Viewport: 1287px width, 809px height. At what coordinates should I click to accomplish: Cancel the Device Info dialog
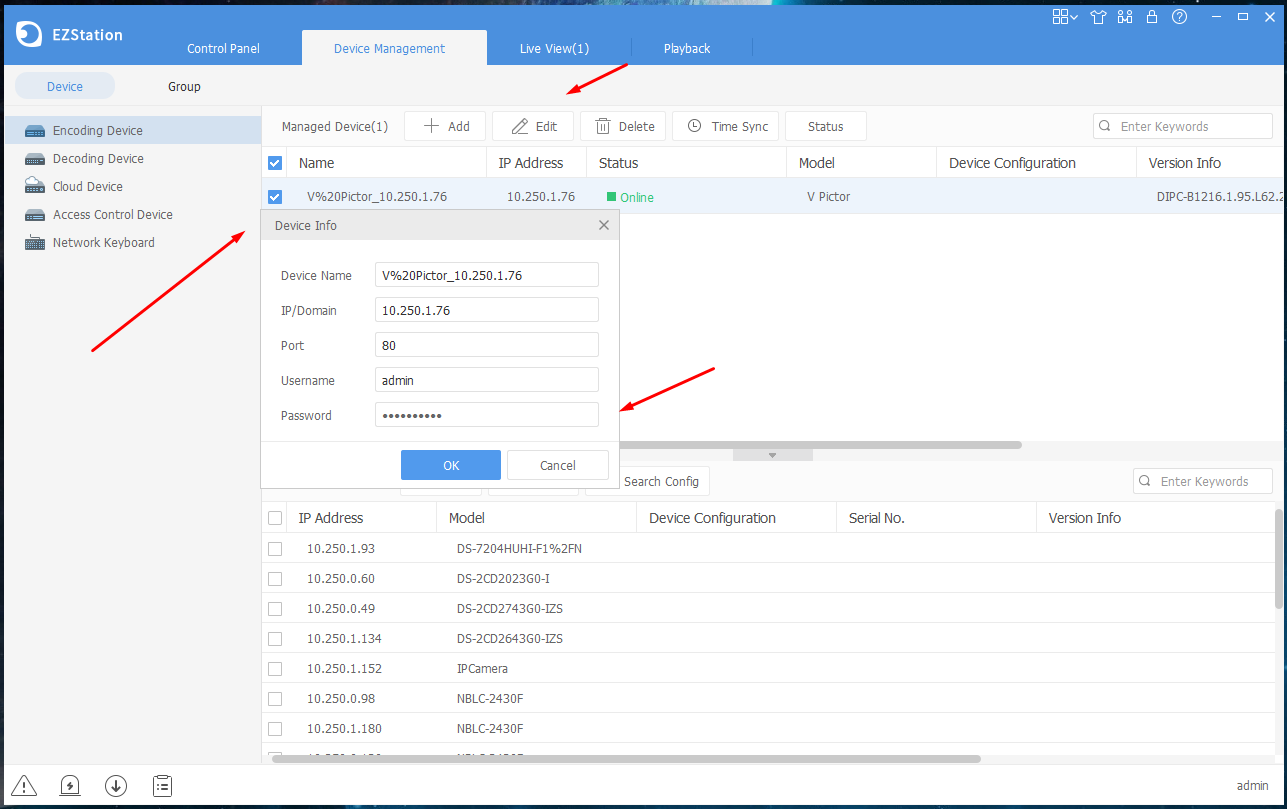pos(558,465)
